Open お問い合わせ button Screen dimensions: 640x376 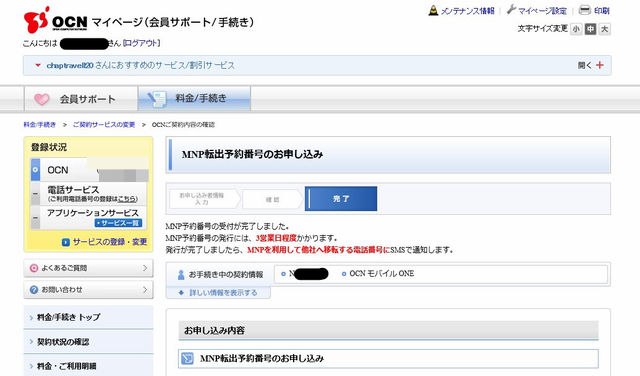pyautogui.click(x=89, y=290)
